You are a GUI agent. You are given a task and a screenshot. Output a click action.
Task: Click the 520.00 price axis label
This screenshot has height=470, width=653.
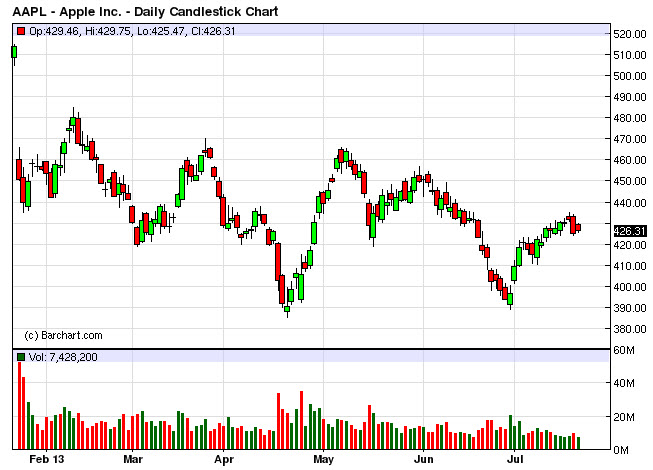(x=630, y=34)
